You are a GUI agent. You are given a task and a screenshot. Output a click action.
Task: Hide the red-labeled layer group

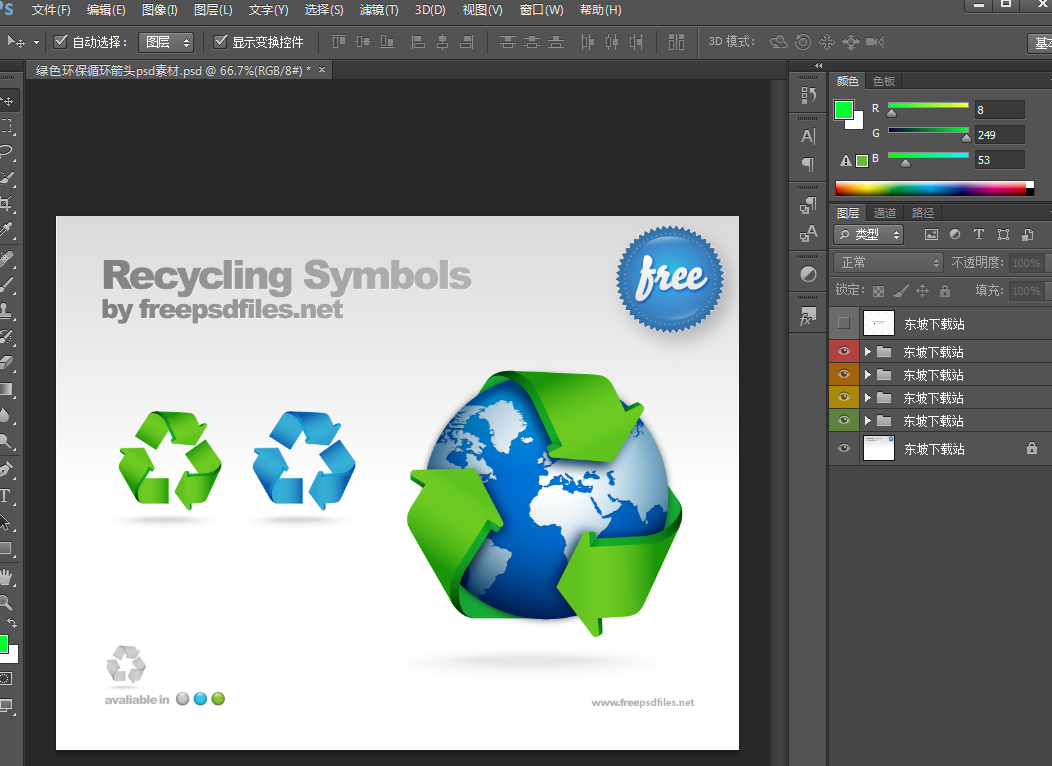tap(843, 352)
